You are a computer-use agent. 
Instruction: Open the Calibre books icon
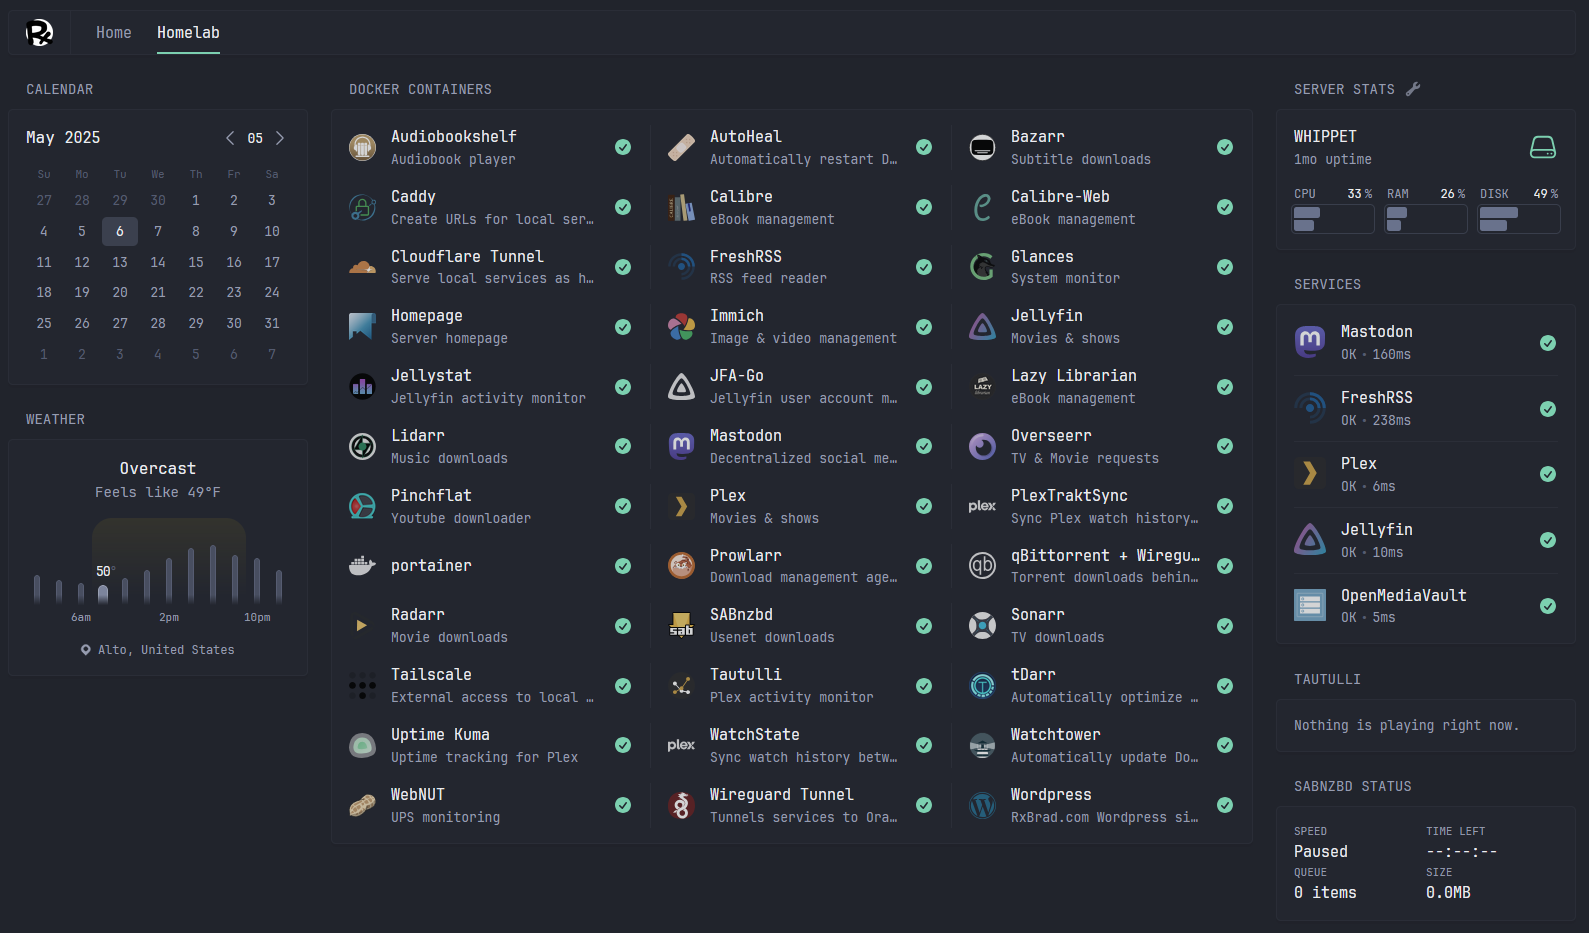pos(681,207)
